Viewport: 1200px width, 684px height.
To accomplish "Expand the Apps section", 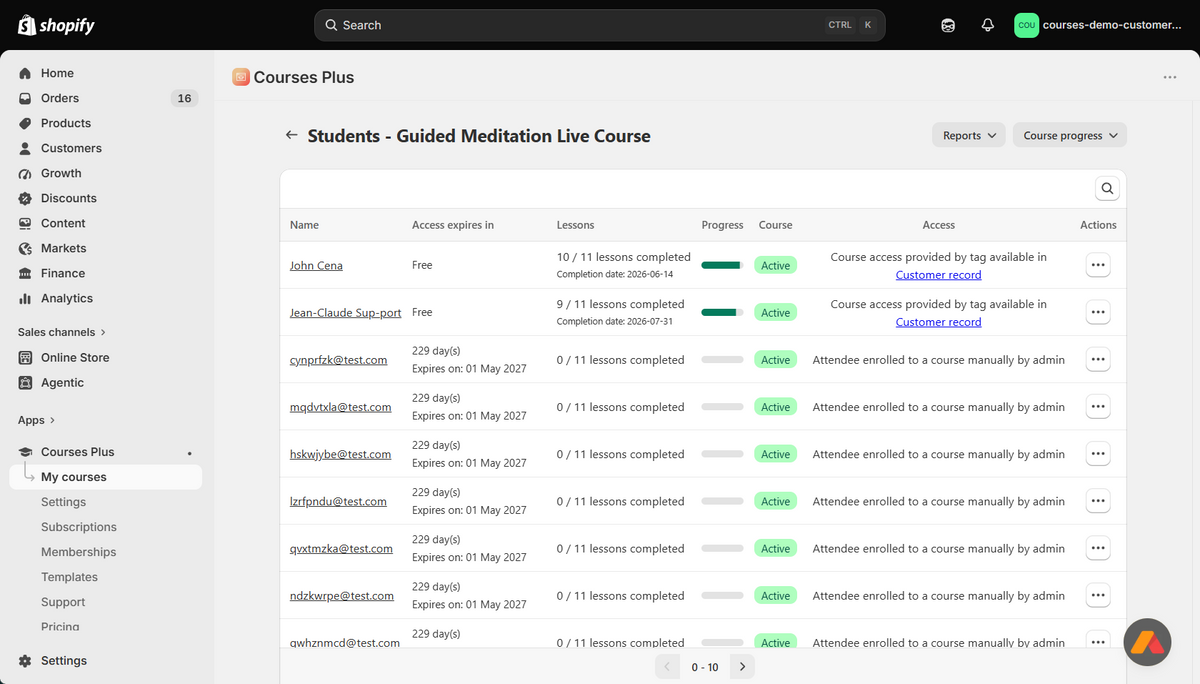I will coord(37,420).
